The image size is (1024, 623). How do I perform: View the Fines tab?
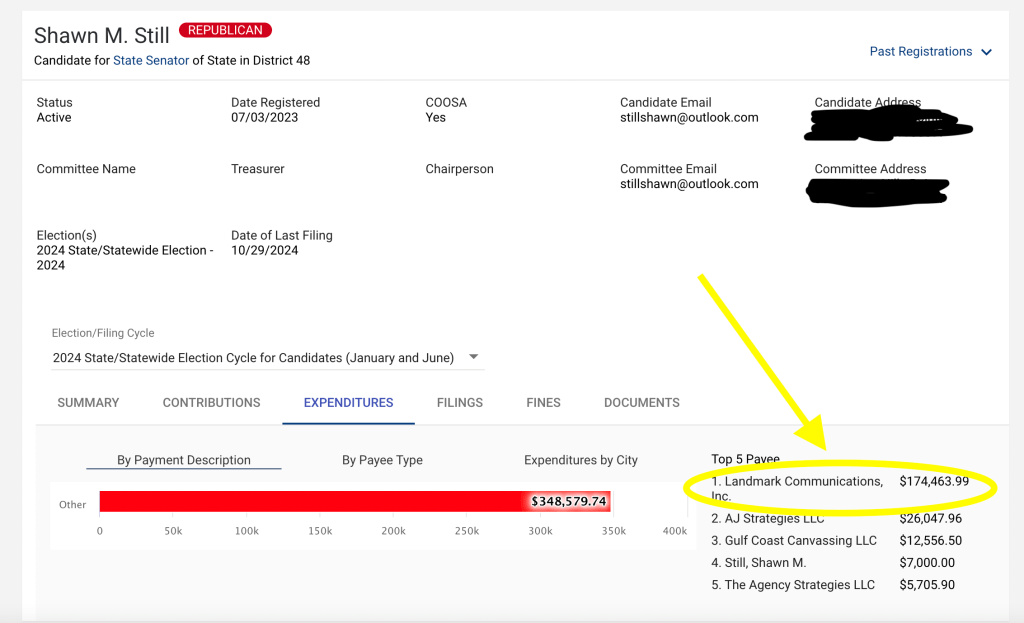(x=543, y=403)
